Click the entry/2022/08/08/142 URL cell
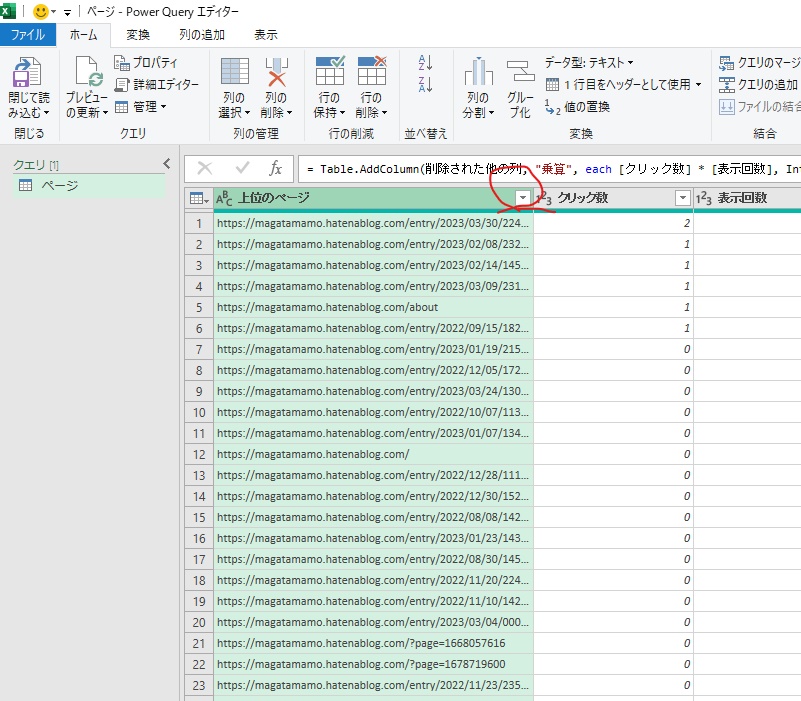801x701 pixels. point(373,517)
